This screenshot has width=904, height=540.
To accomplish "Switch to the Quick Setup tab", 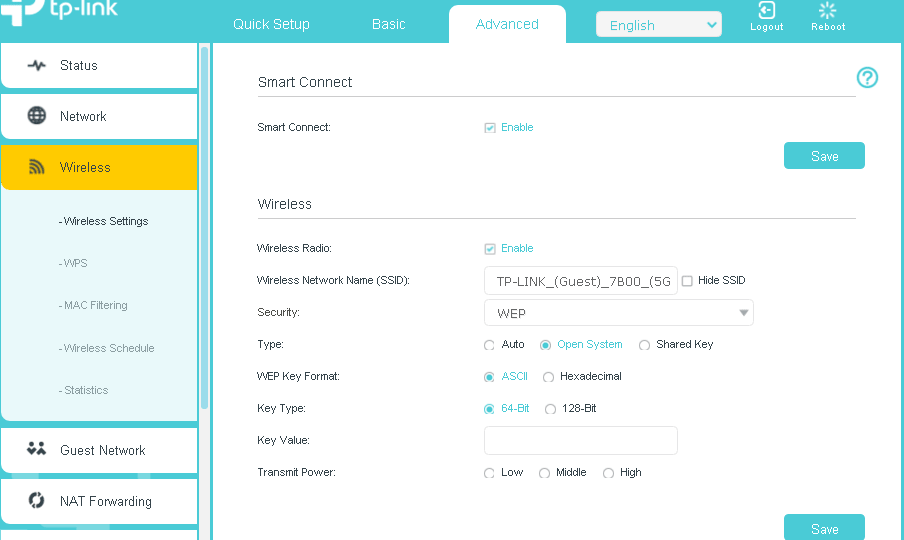I will click(271, 24).
